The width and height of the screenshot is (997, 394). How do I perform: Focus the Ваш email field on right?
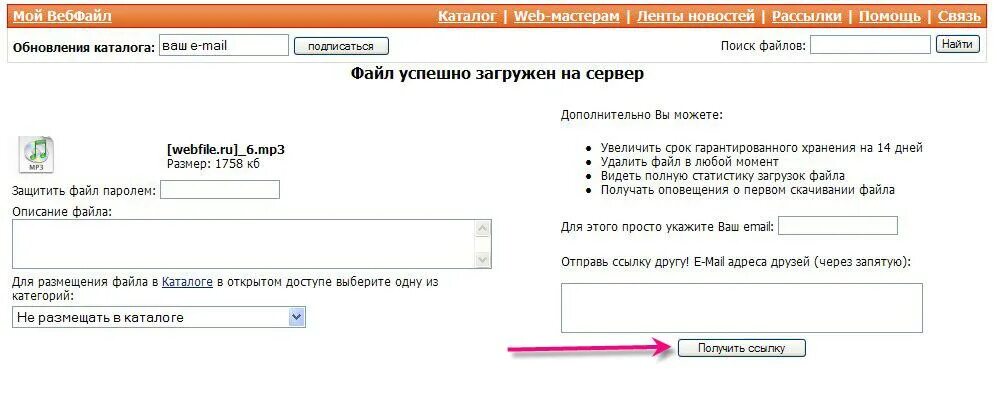pos(838,226)
